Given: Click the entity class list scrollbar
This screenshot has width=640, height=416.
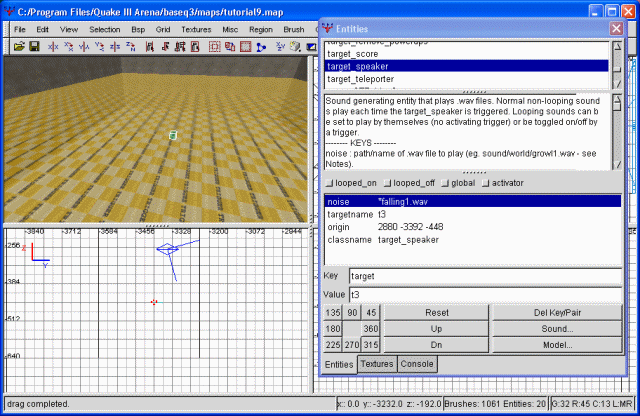Looking at the screenshot, I should coord(617,65).
